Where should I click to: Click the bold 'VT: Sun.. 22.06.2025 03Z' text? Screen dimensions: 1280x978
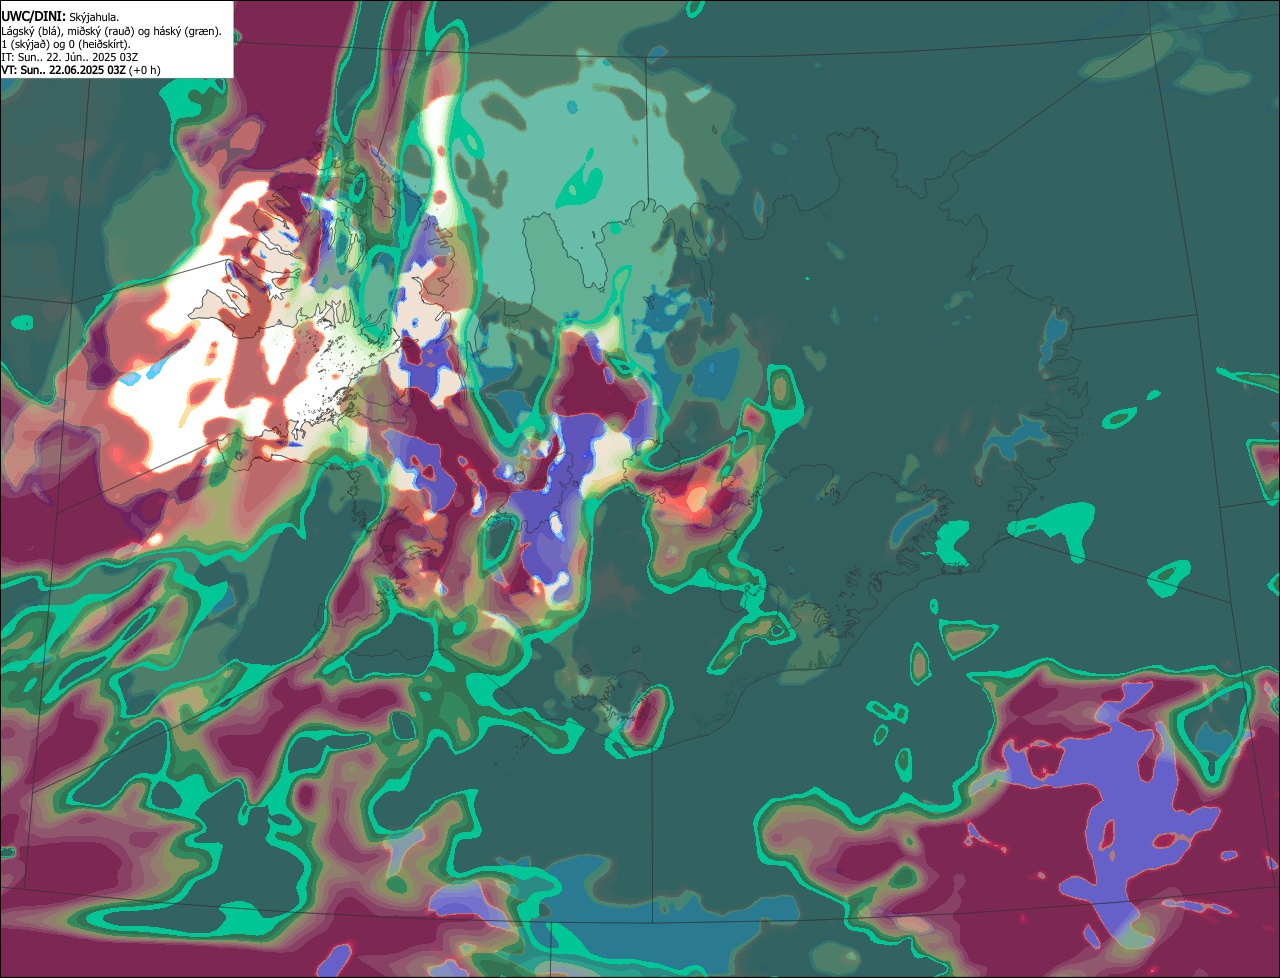[63, 70]
